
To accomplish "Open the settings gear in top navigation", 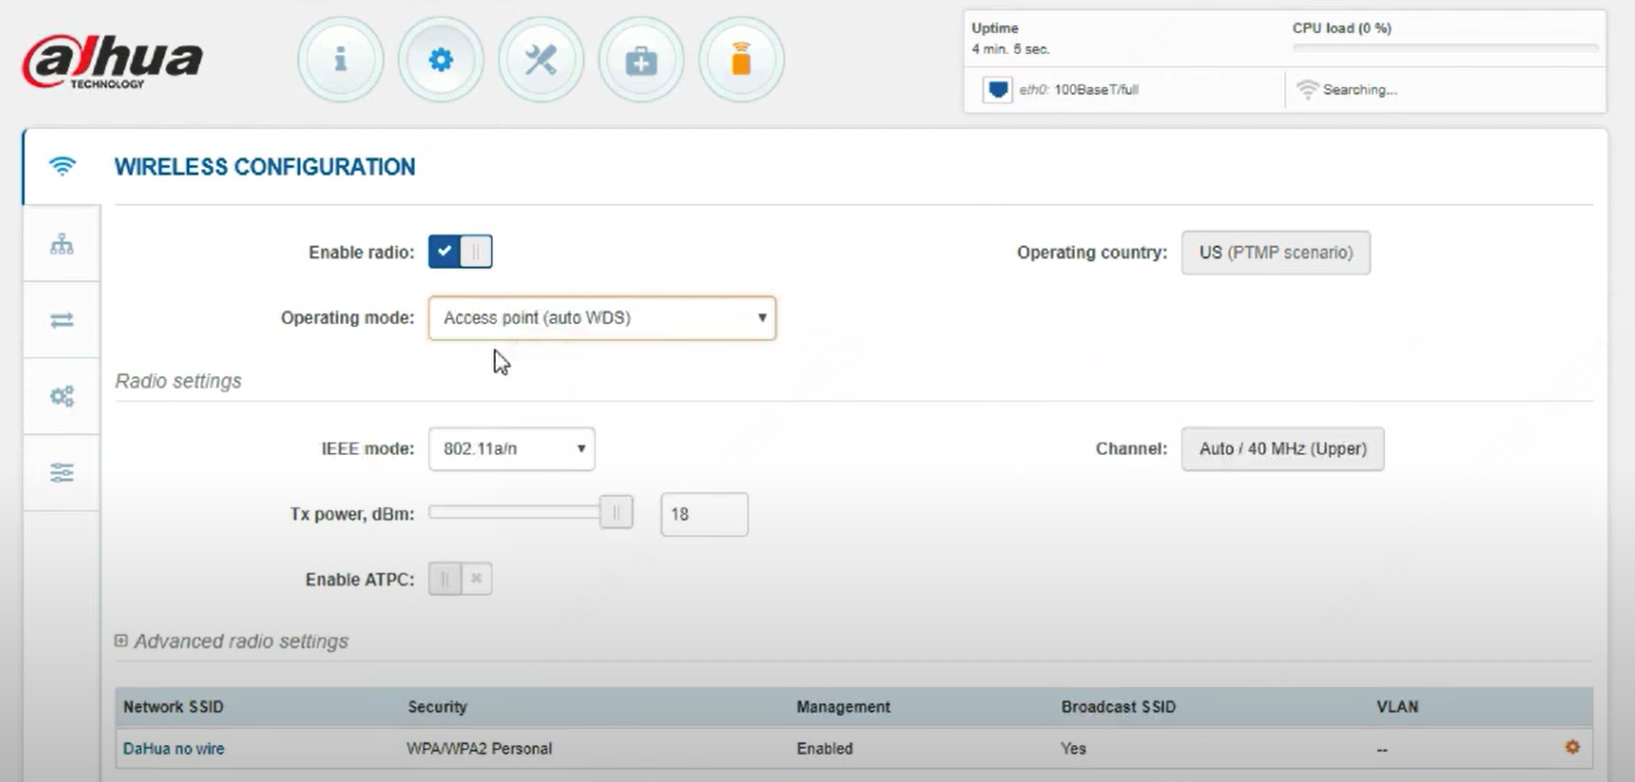I will coord(441,60).
